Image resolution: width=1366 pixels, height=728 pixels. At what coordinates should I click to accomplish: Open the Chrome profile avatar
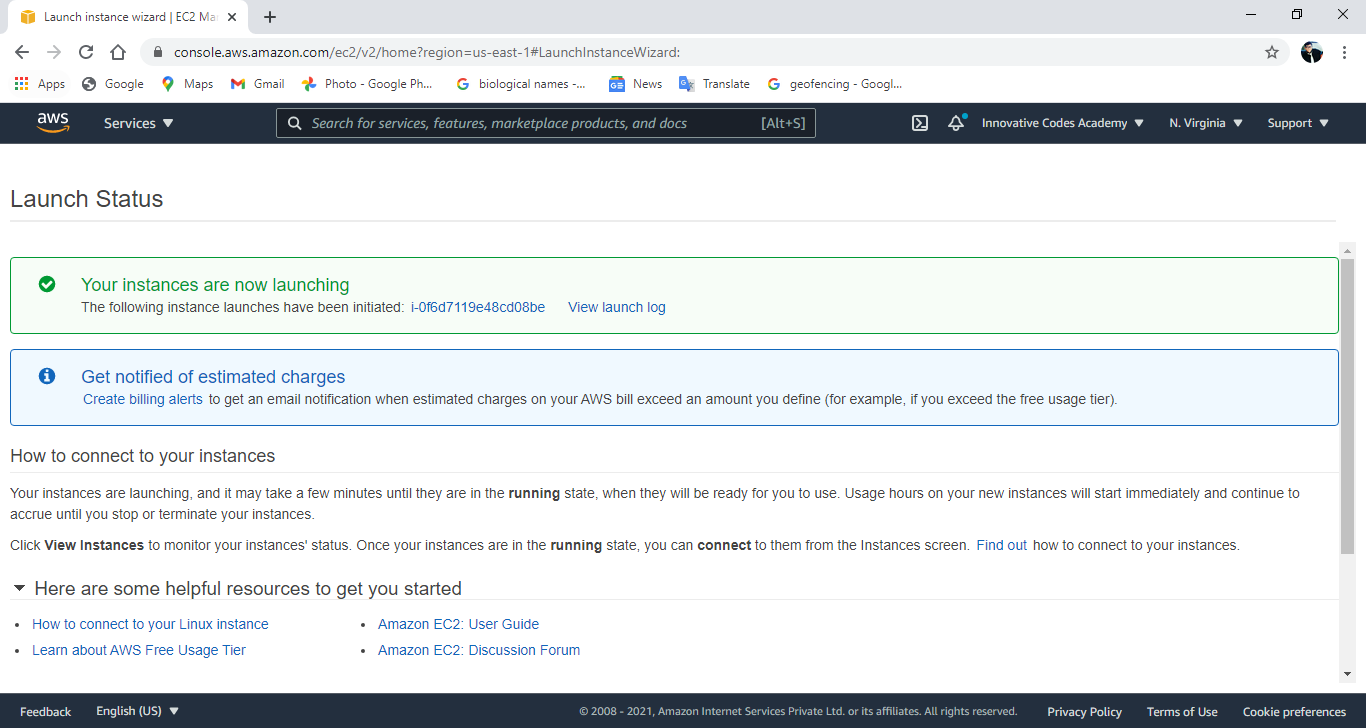1311,51
